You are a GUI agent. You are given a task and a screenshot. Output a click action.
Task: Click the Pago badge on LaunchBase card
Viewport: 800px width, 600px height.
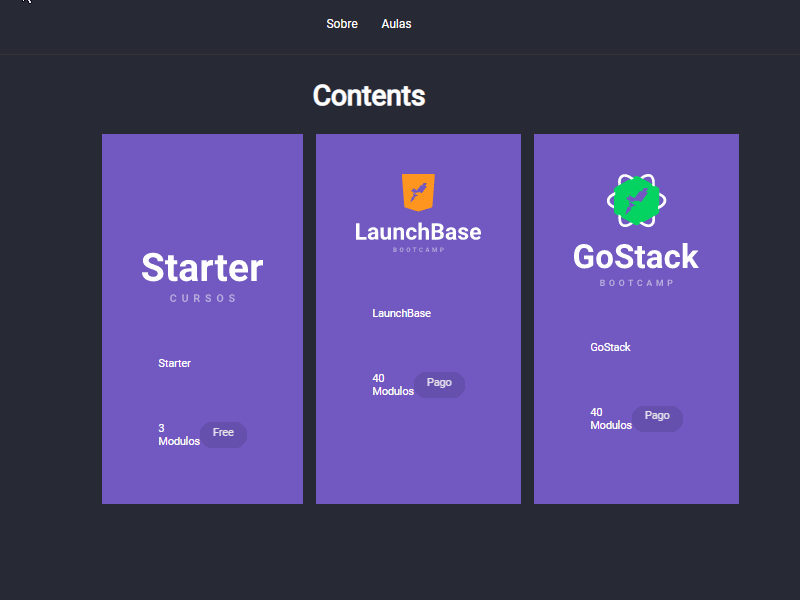pyautogui.click(x=440, y=384)
